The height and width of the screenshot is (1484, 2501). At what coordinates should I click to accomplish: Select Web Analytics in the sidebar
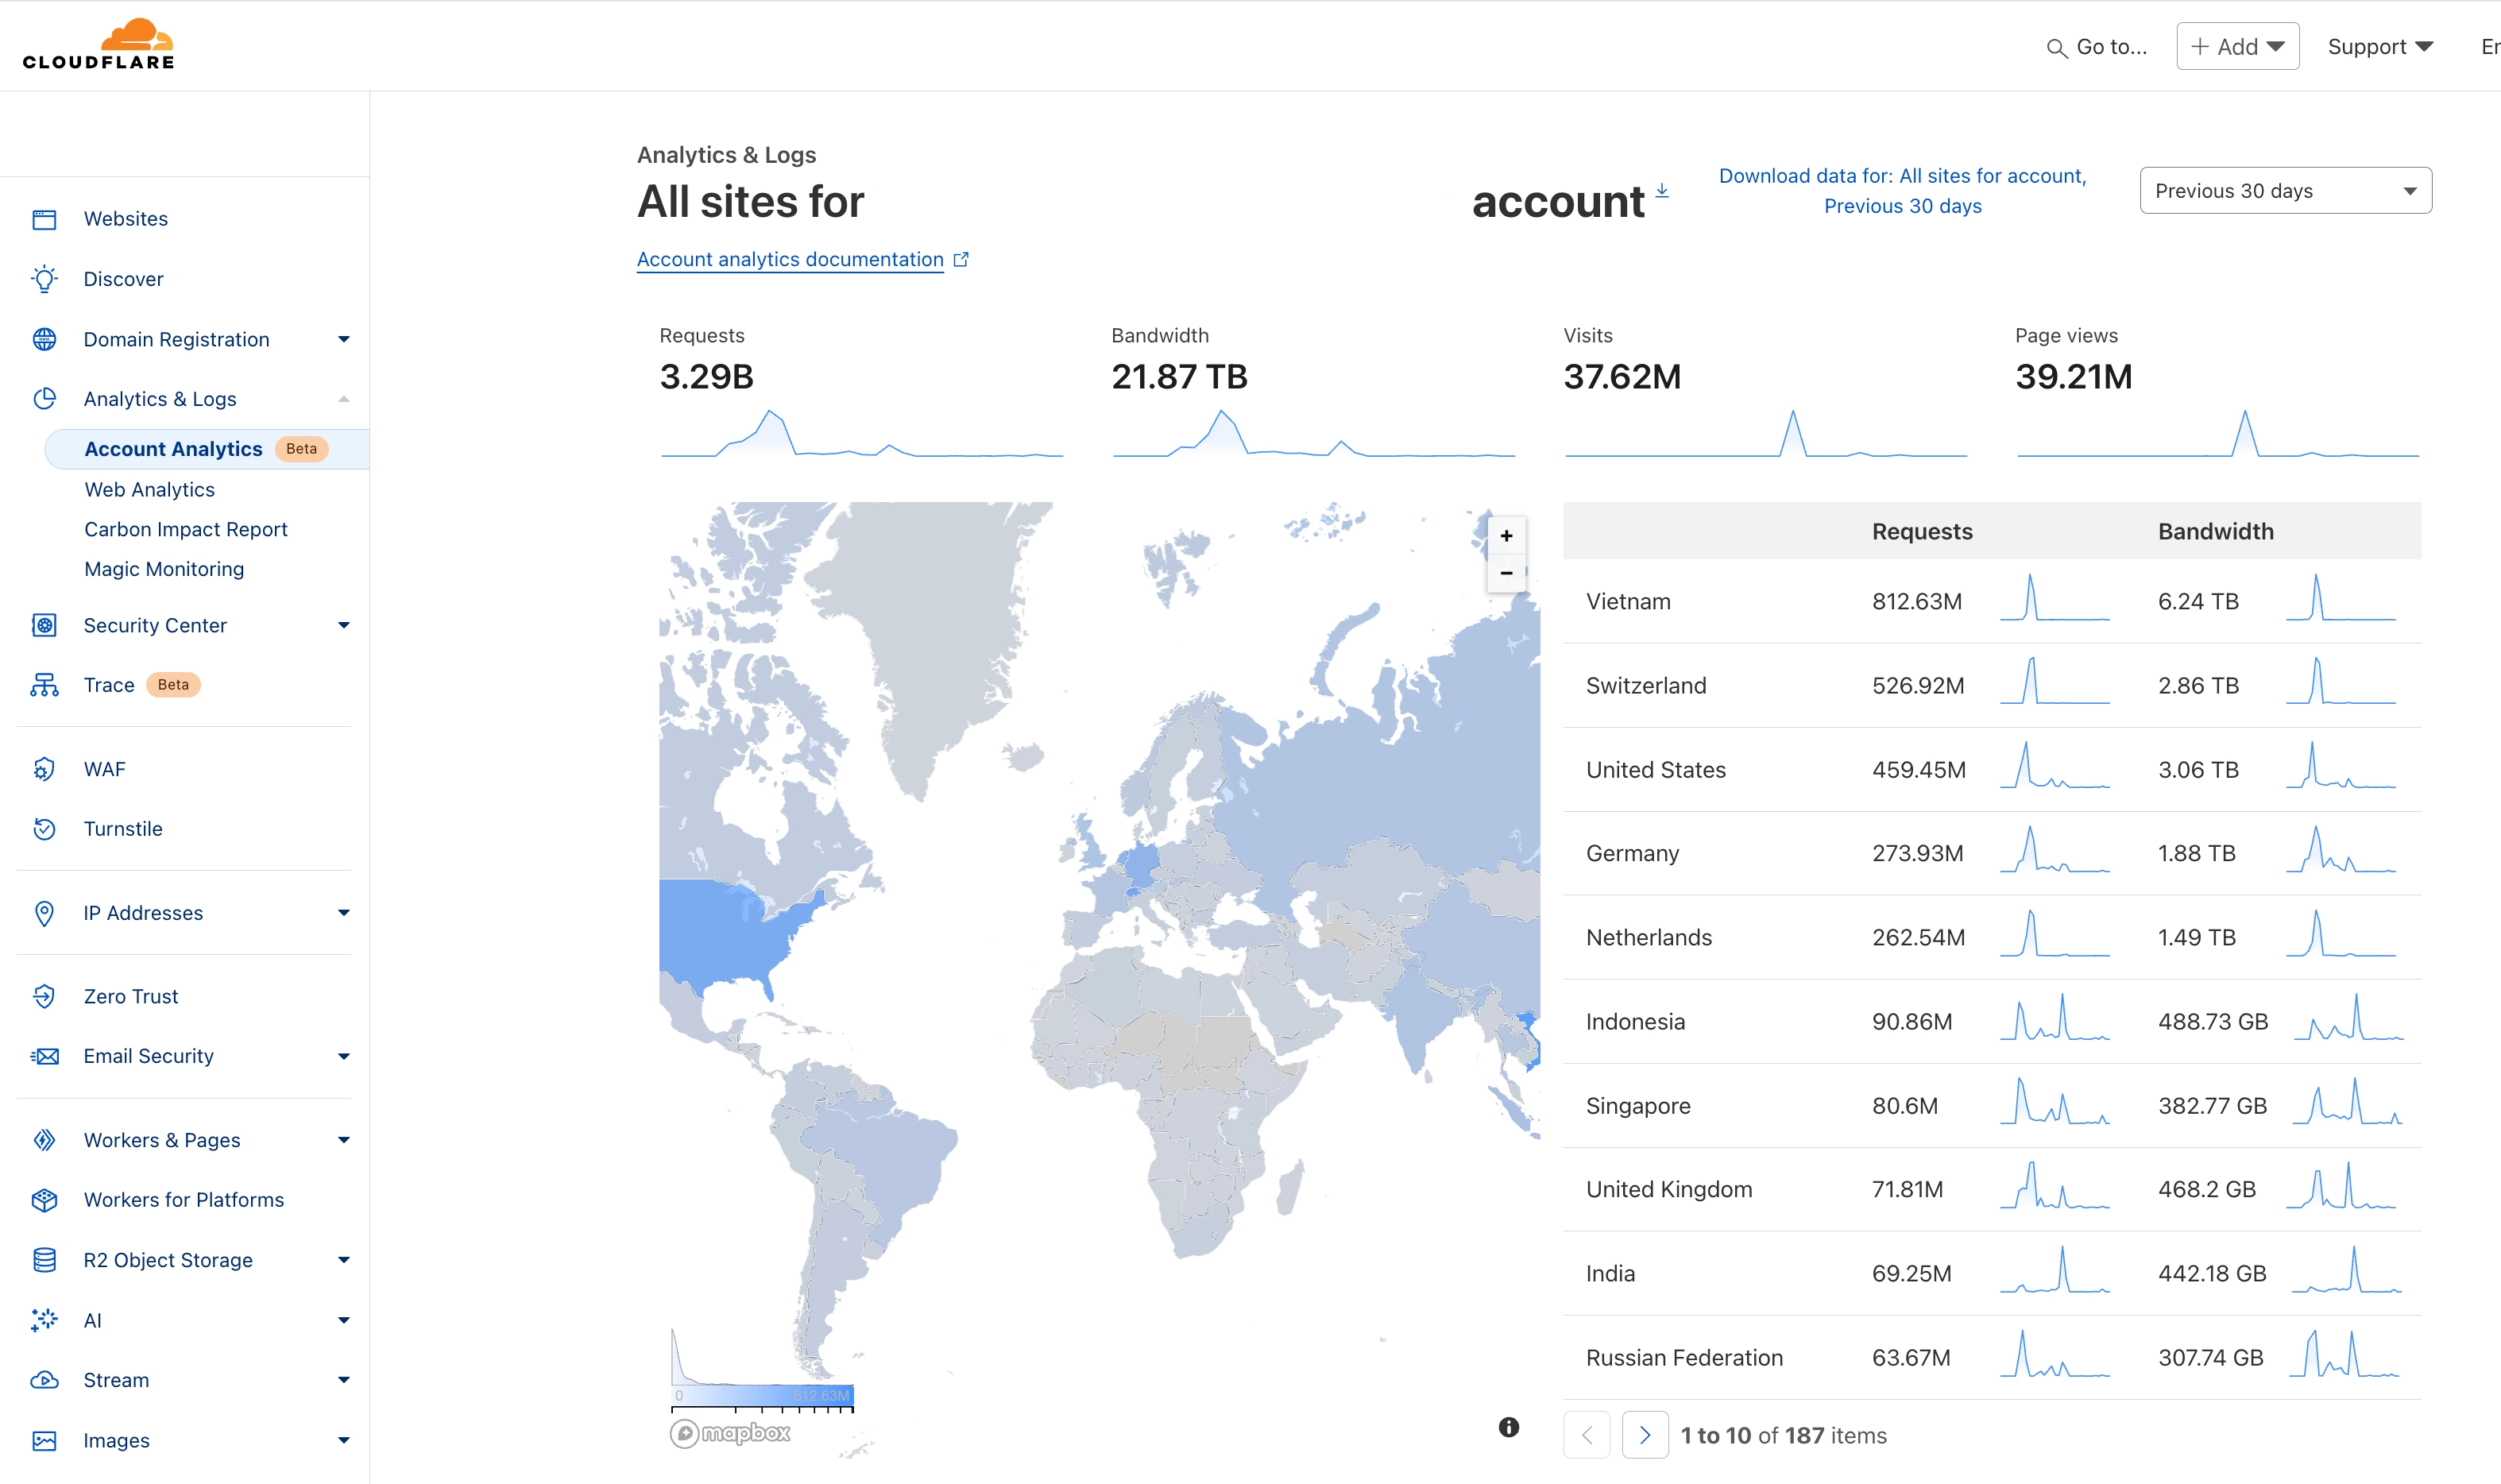coord(149,489)
